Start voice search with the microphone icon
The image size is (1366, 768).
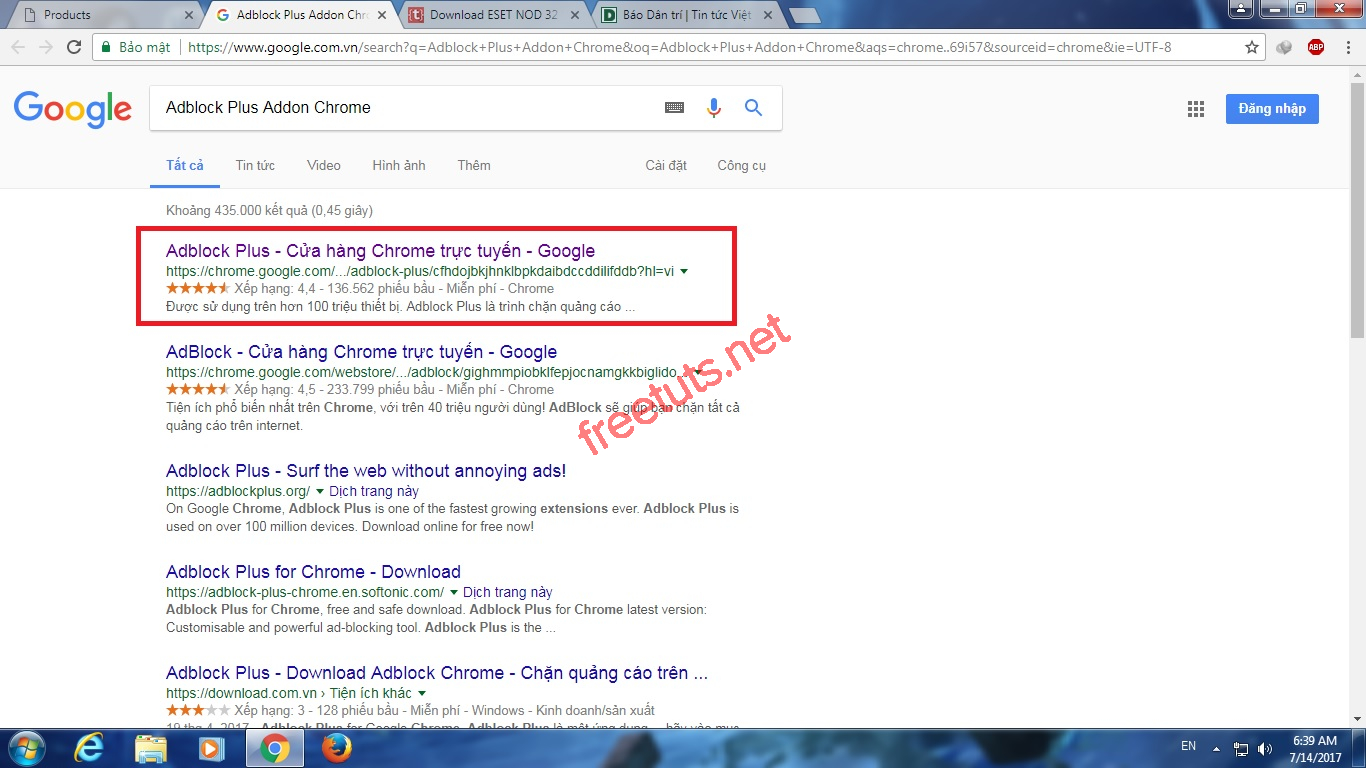point(714,108)
